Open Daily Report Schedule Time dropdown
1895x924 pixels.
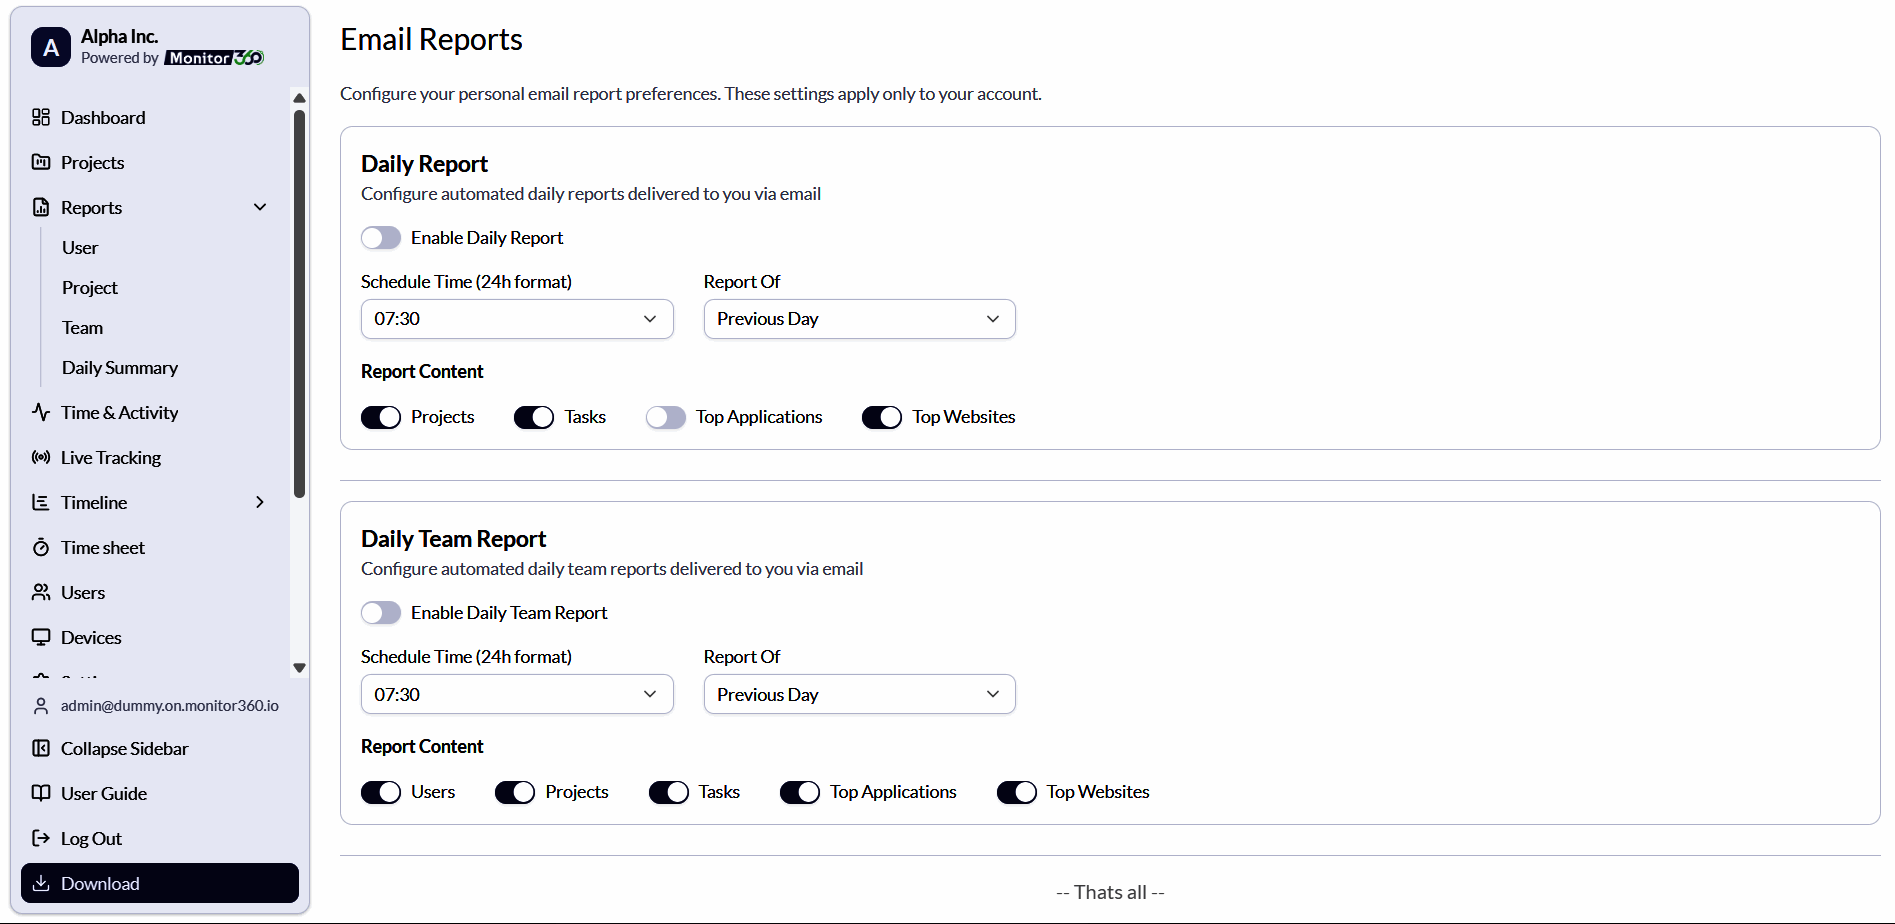coord(516,319)
